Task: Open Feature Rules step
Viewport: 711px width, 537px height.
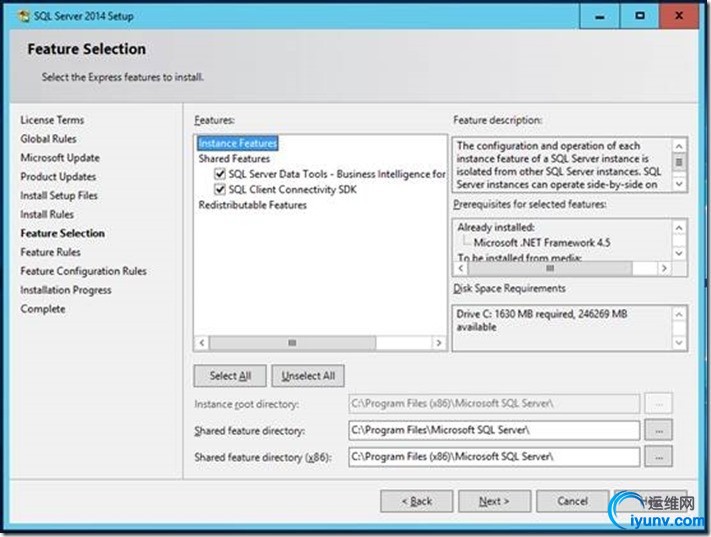Action: pyautogui.click(x=50, y=252)
